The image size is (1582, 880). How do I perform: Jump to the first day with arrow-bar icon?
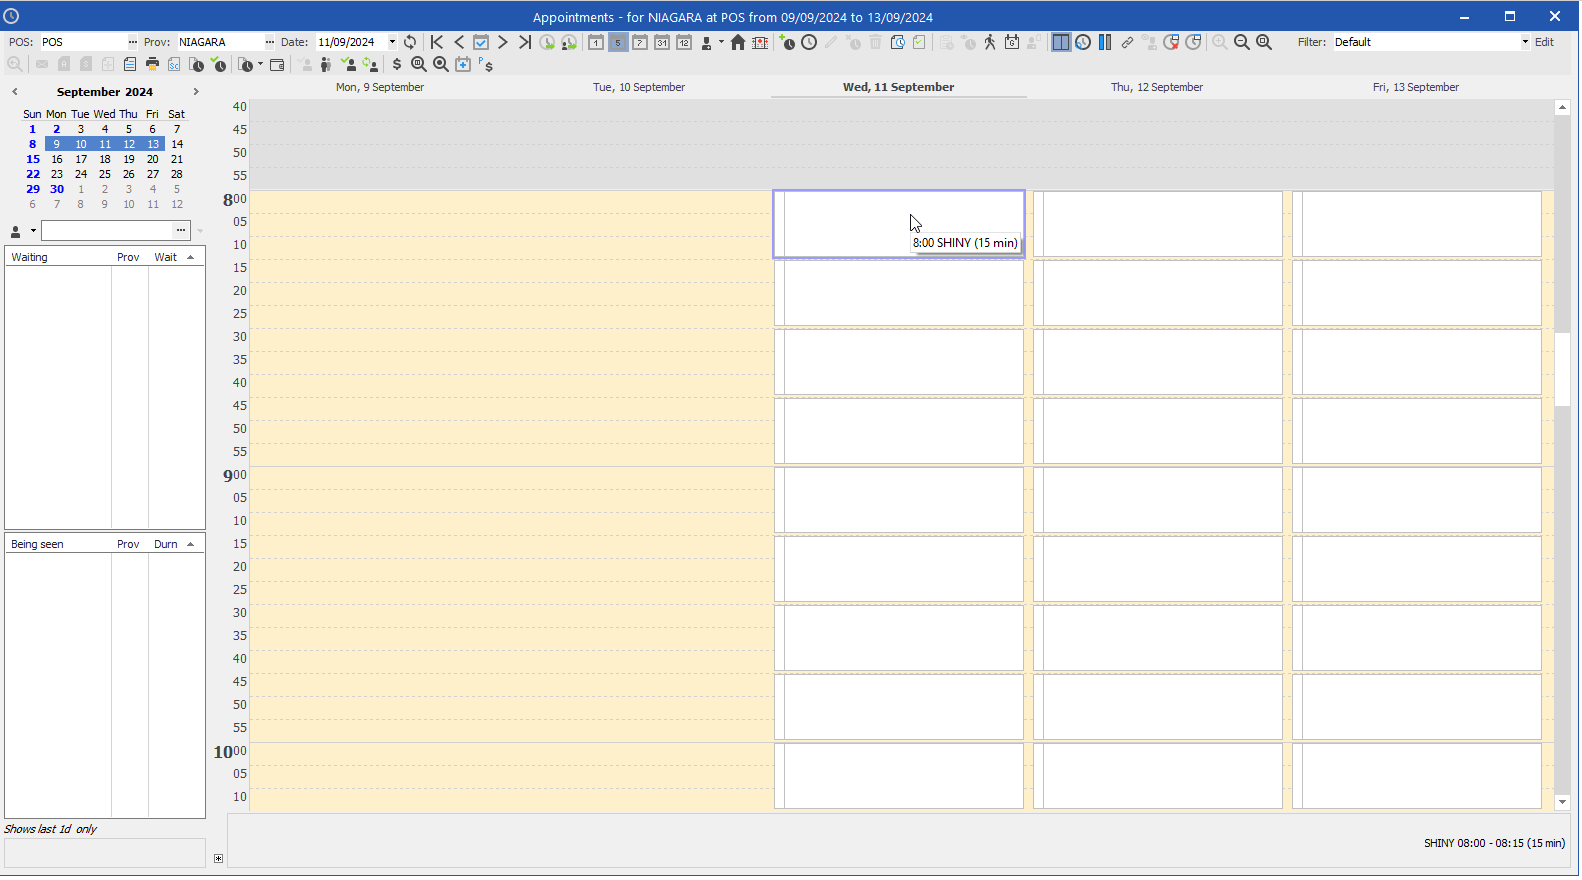point(437,42)
